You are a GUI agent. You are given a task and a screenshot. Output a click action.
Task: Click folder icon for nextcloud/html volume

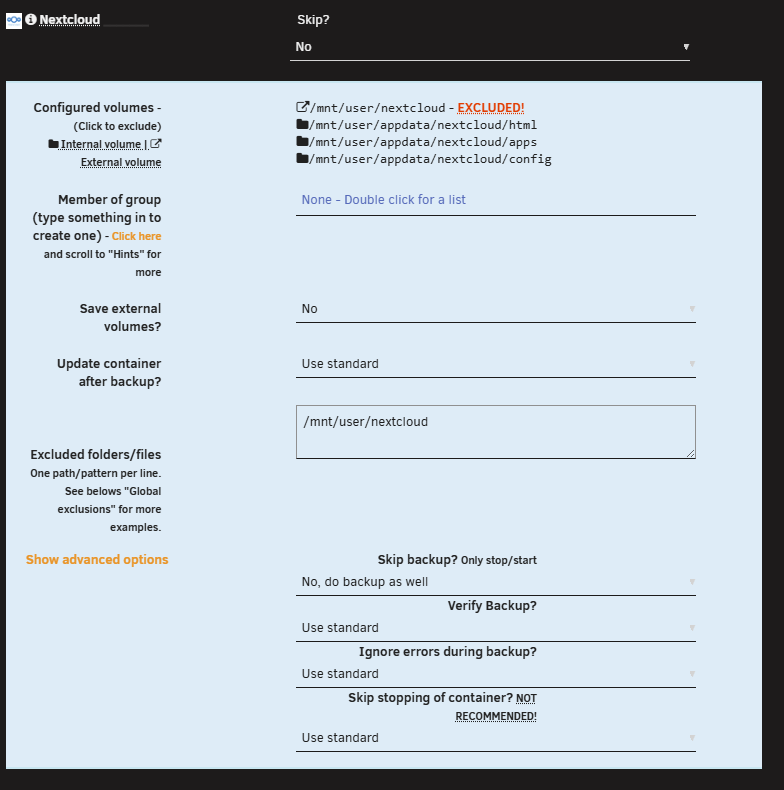(x=302, y=125)
